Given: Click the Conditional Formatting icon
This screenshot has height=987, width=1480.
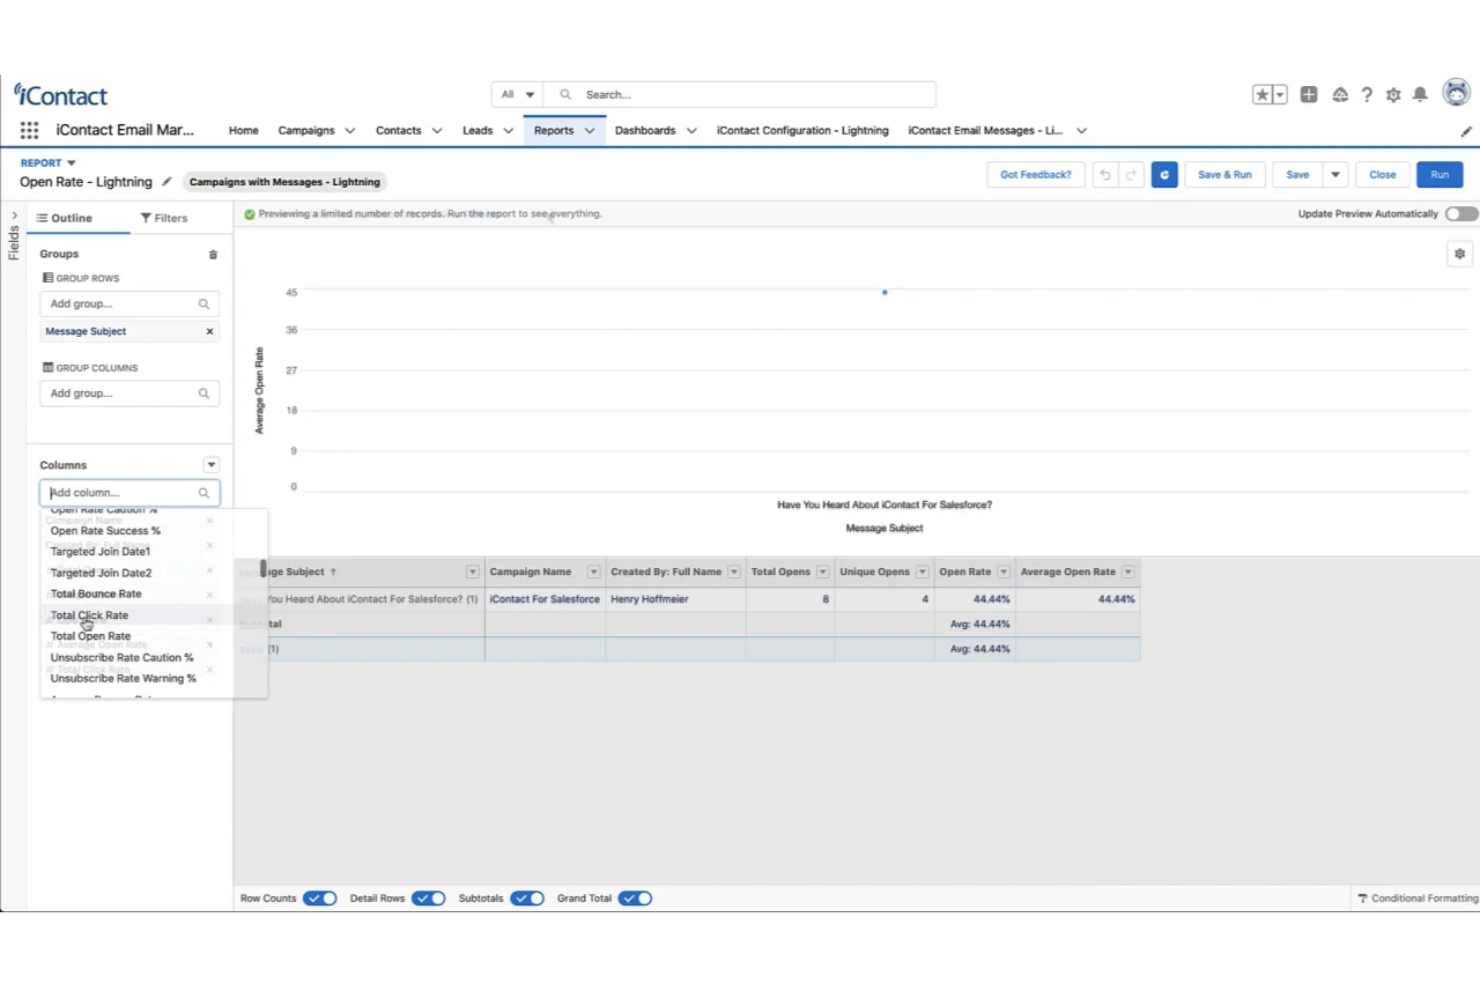Looking at the screenshot, I should [x=1363, y=897].
